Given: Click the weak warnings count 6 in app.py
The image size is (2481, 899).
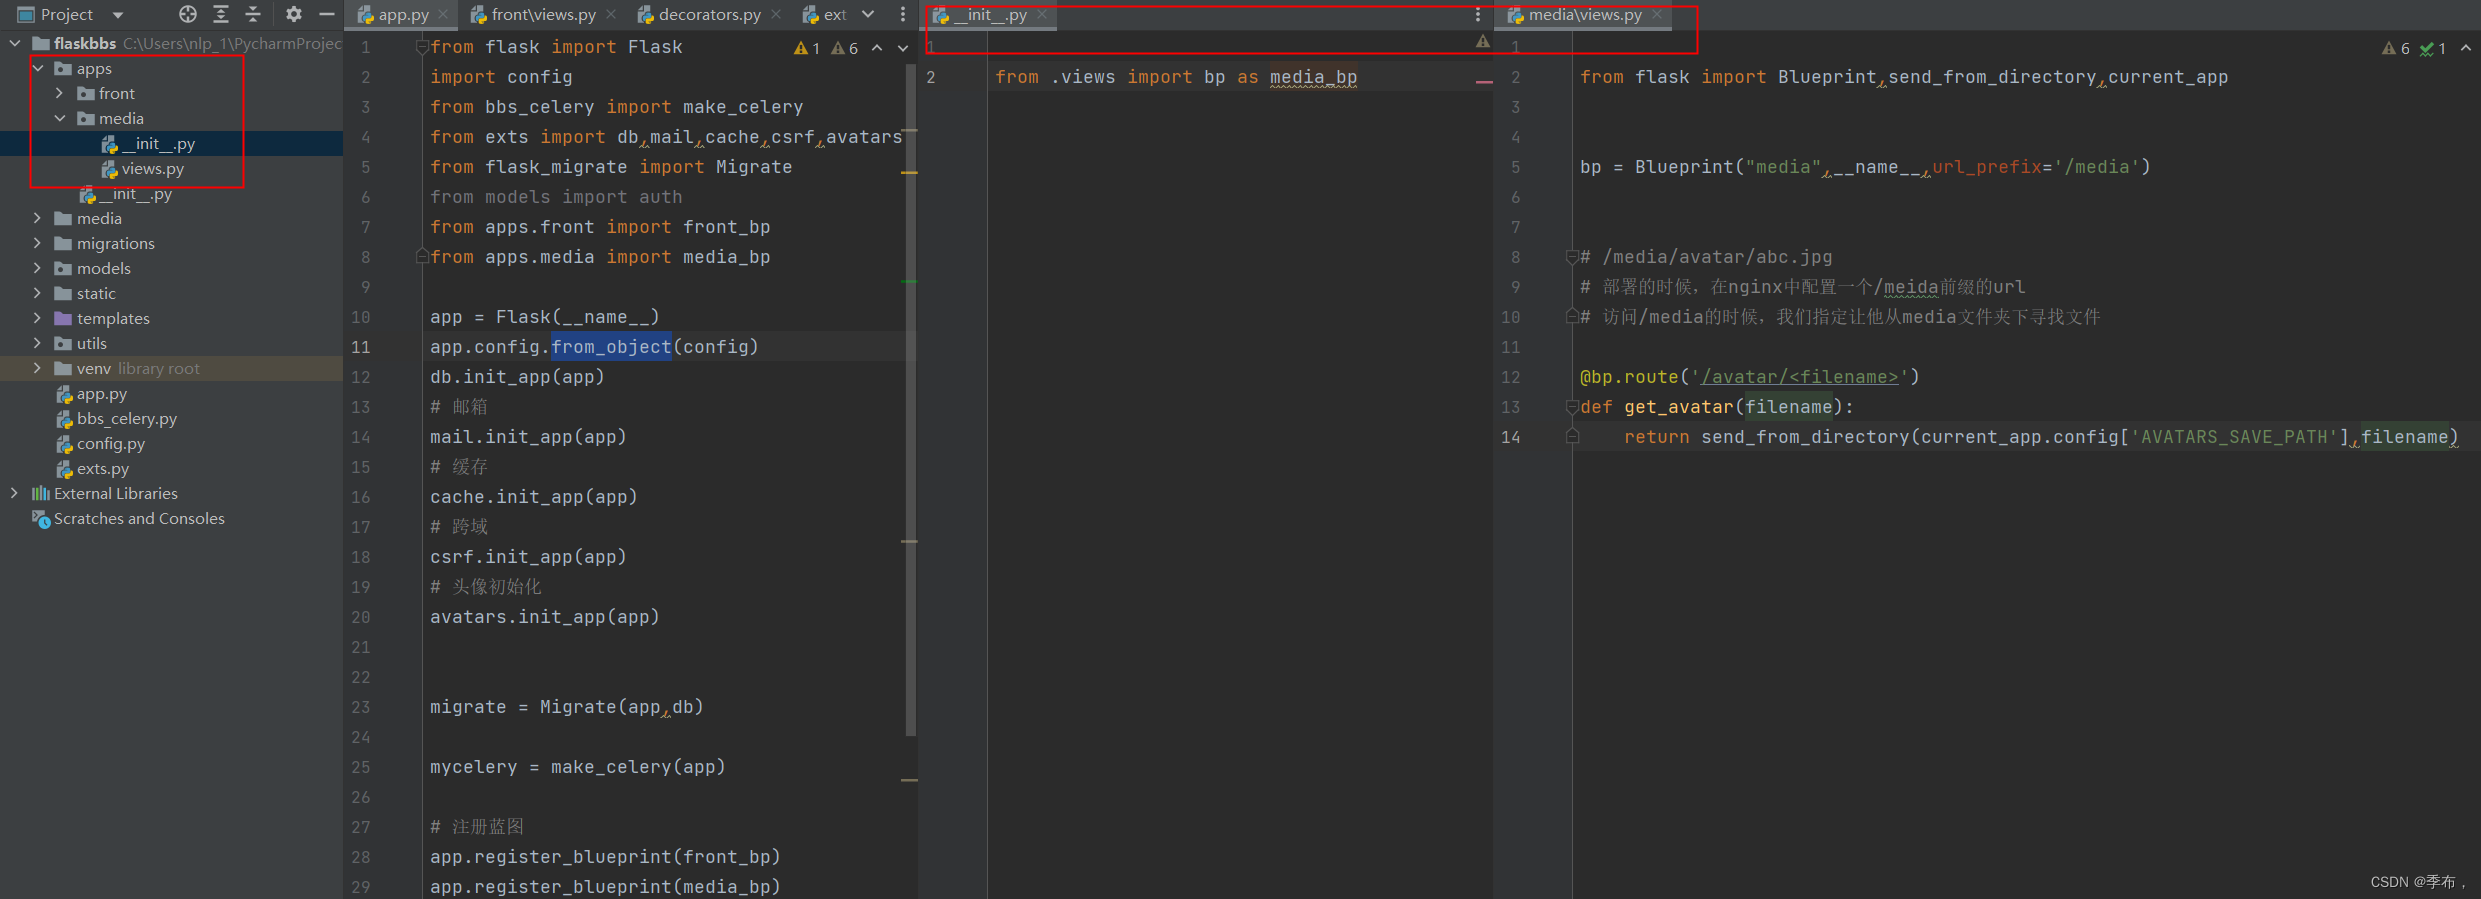Looking at the screenshot, I should [845, 48].
